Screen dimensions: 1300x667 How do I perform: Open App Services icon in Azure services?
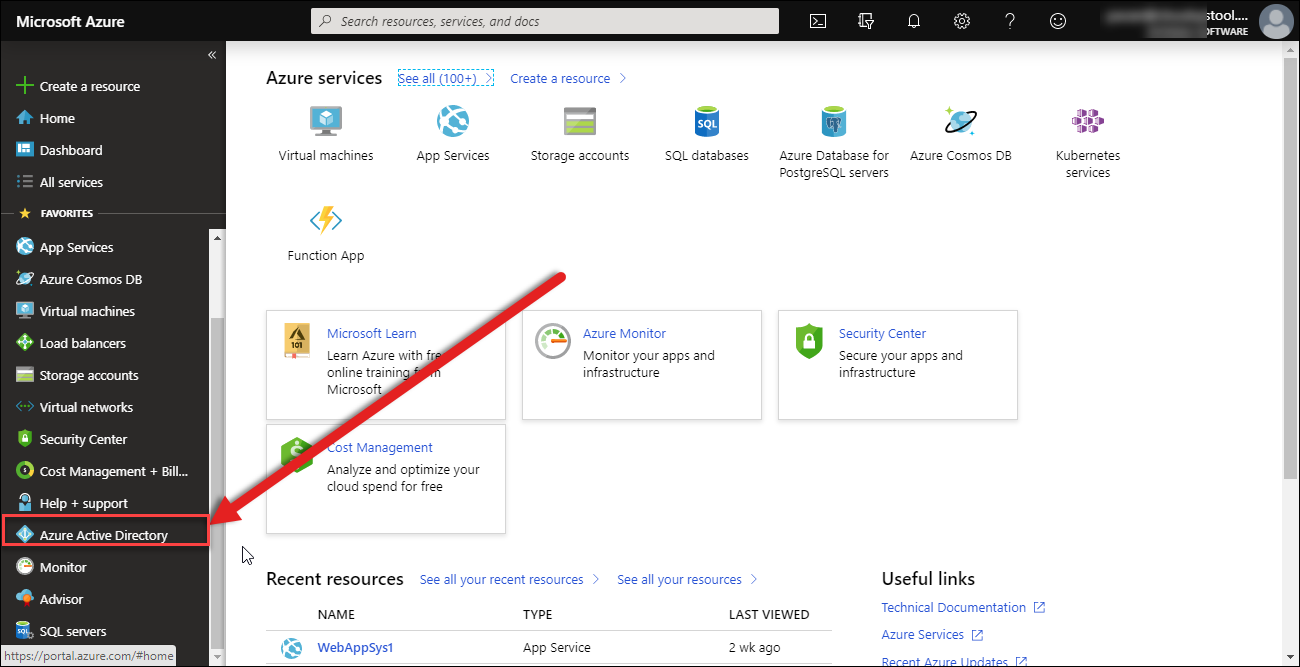pyautogui.click(x=453, y=121)
